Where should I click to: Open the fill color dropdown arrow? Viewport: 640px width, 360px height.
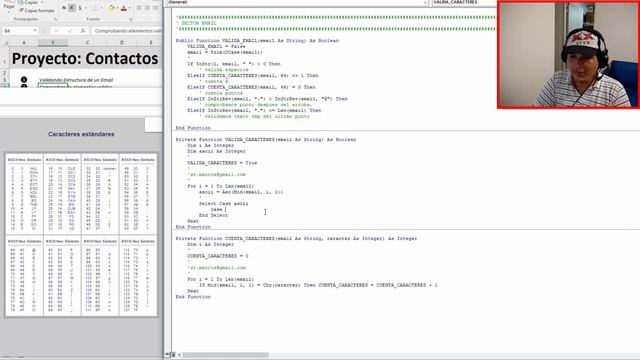(117, 8)
